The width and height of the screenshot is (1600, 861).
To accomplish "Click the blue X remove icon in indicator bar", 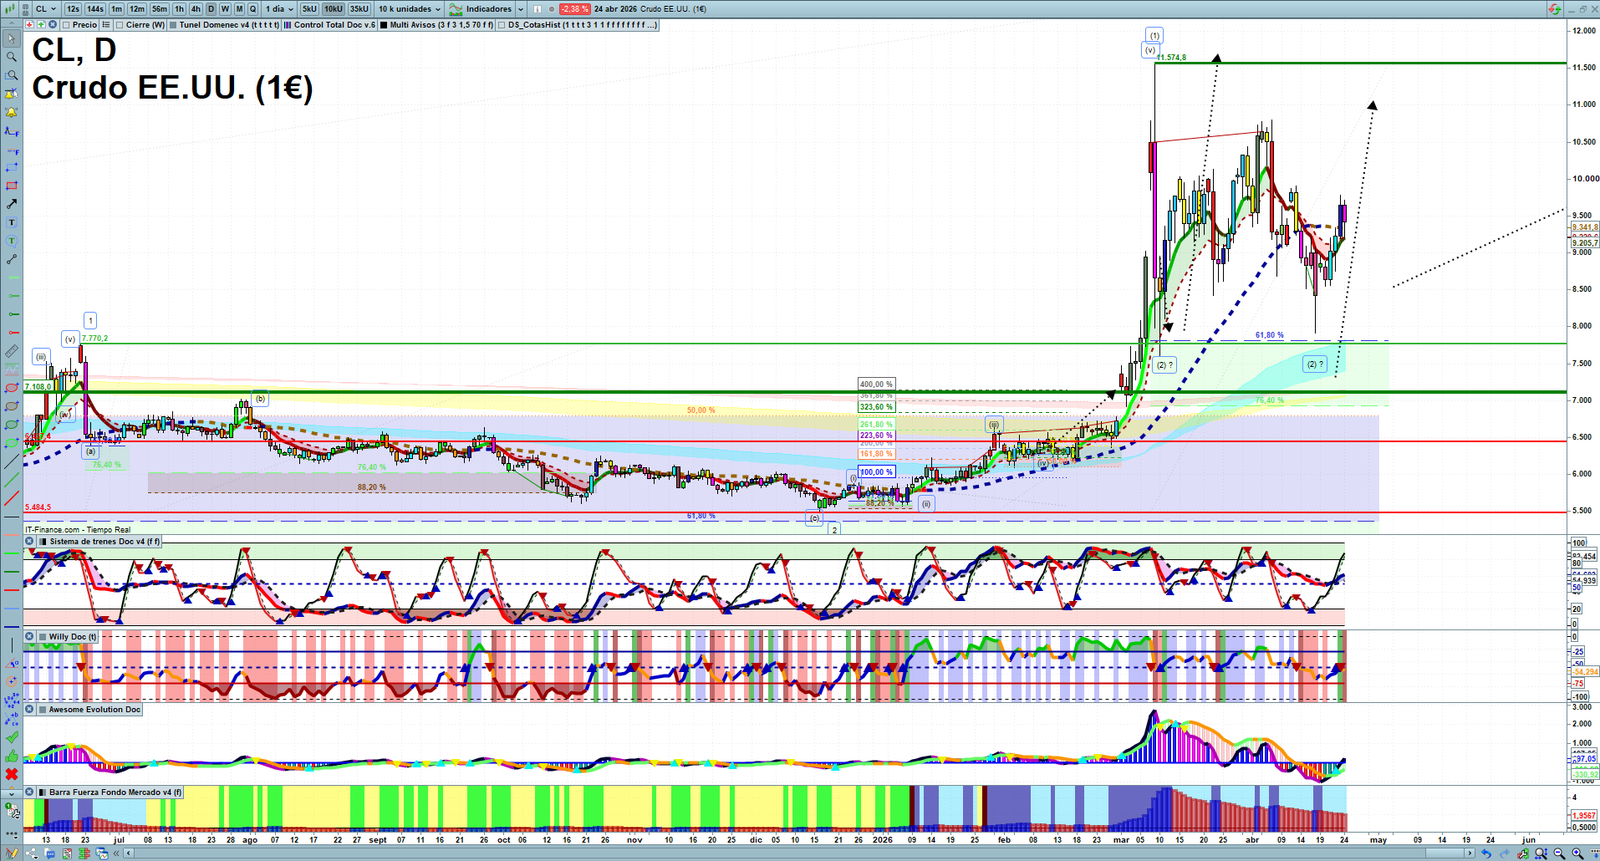I will pyautogui.click(x=51, y=25).
